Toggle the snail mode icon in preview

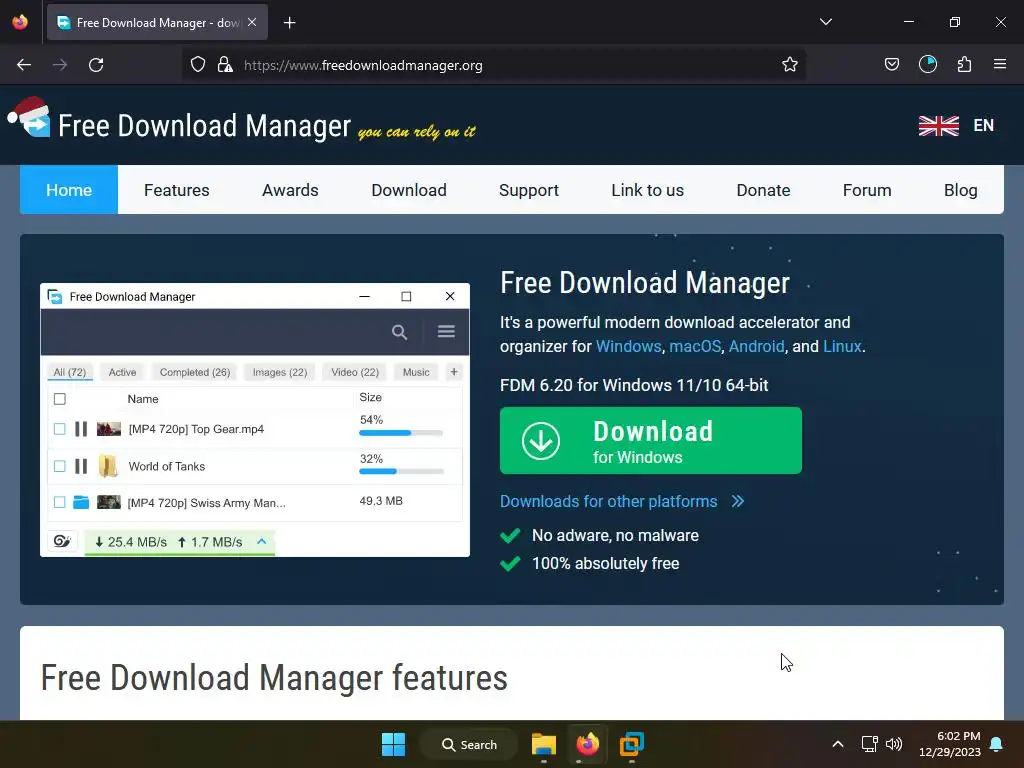coord(62,541)
